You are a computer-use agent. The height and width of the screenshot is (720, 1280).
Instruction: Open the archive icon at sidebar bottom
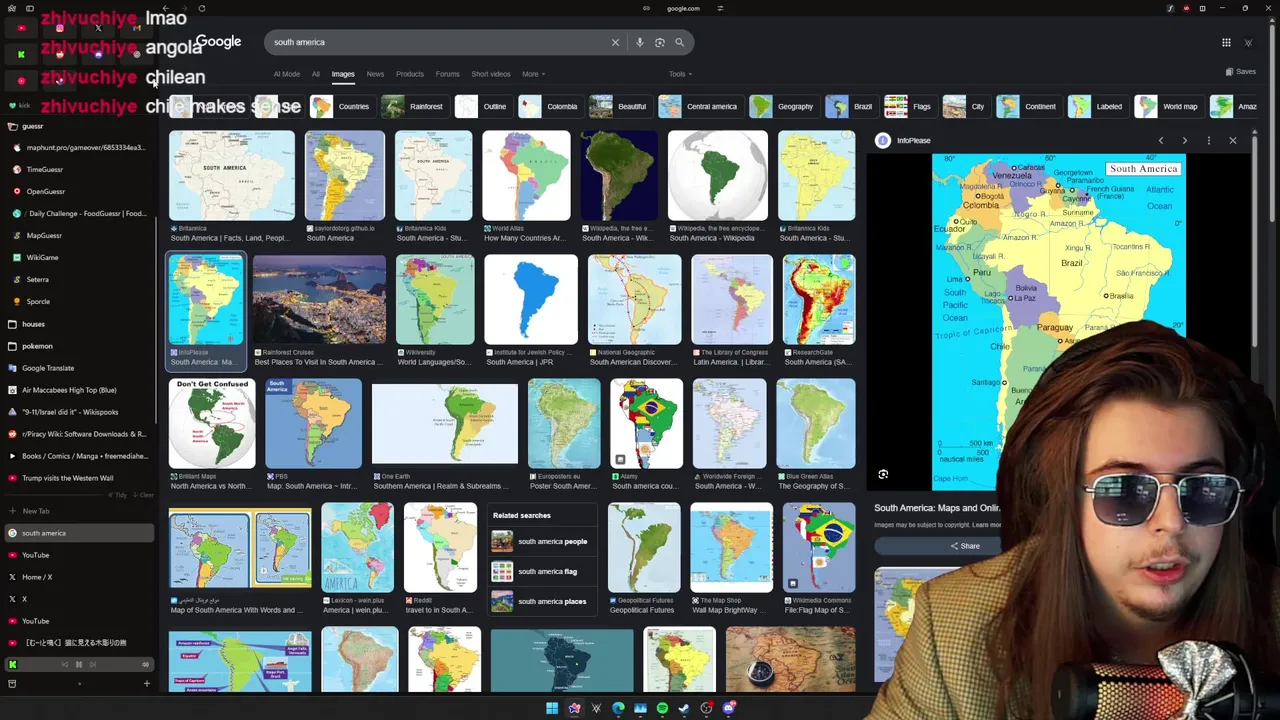(12, 684)
